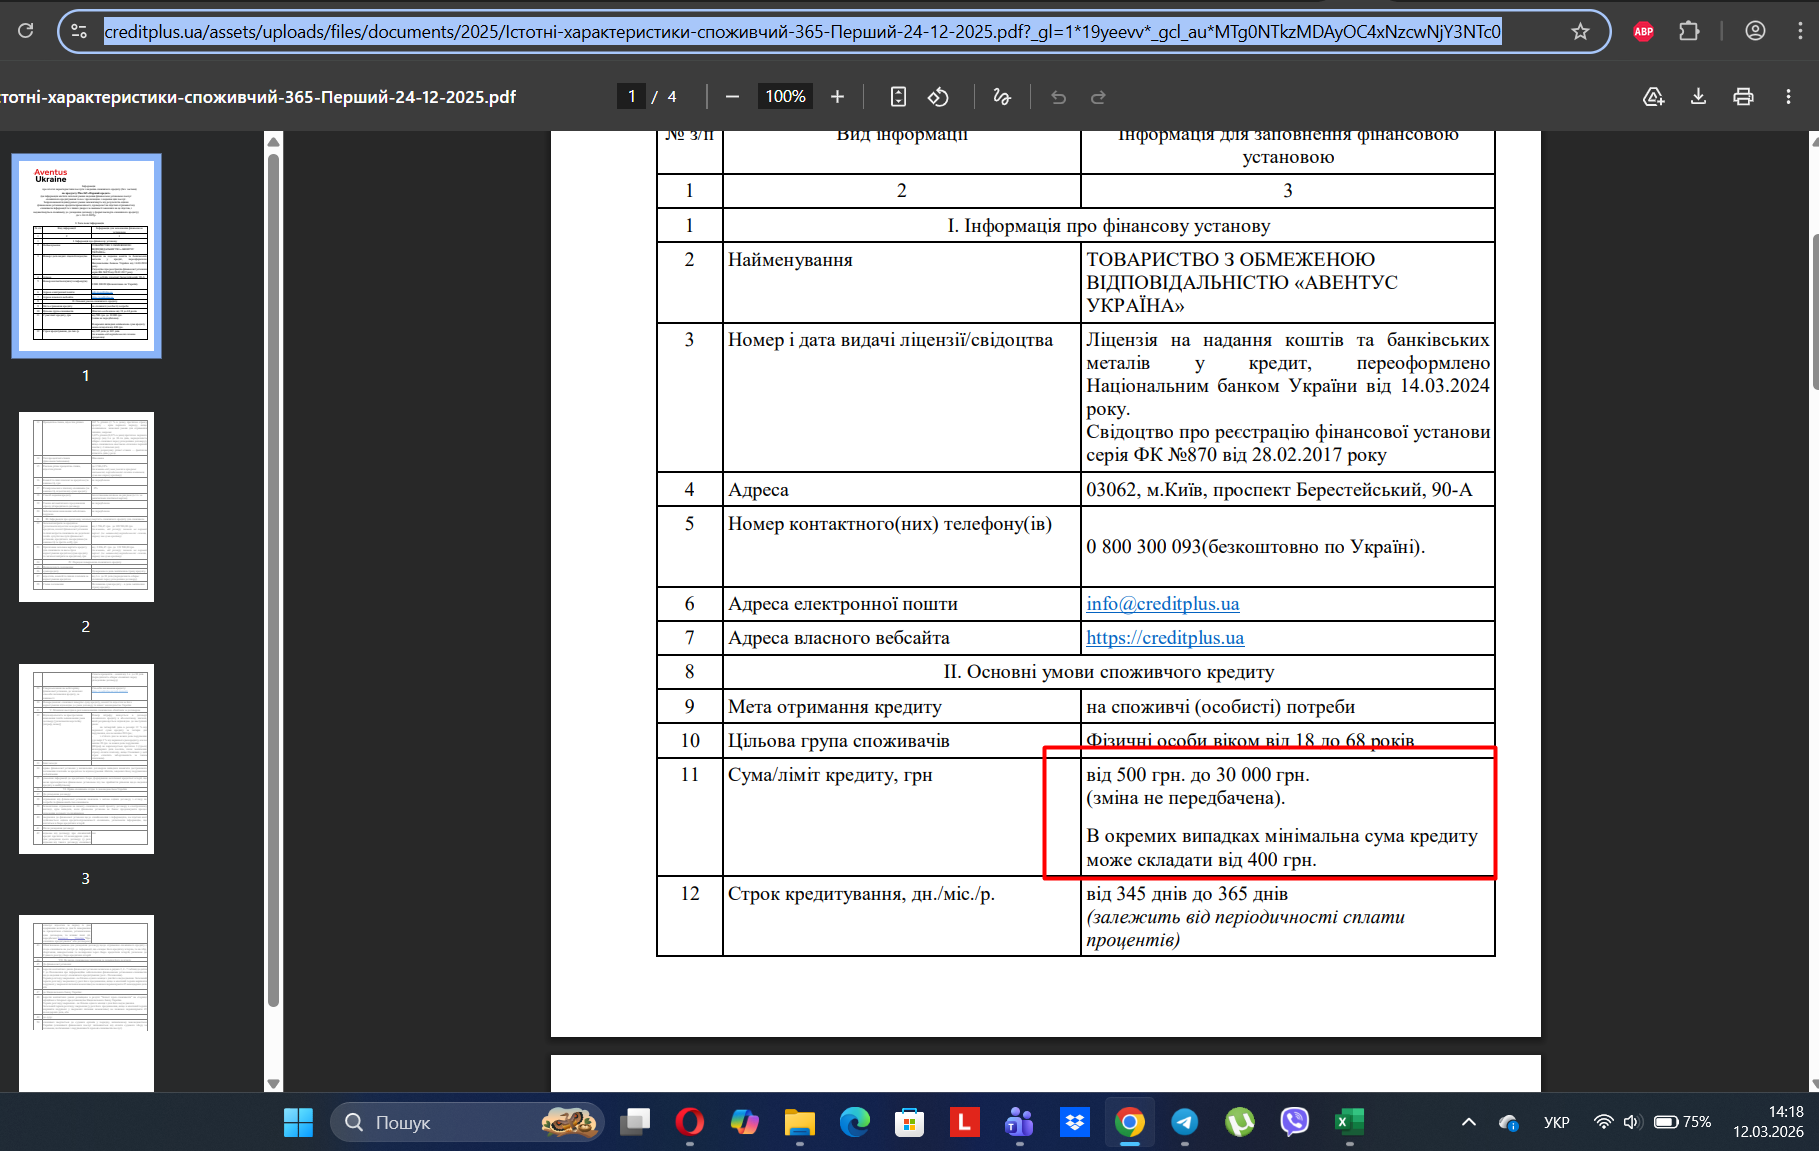Screen dimensions: 1819x1151
Task: Open the Windows Start menu
Action: click(x=298, y=1122)
